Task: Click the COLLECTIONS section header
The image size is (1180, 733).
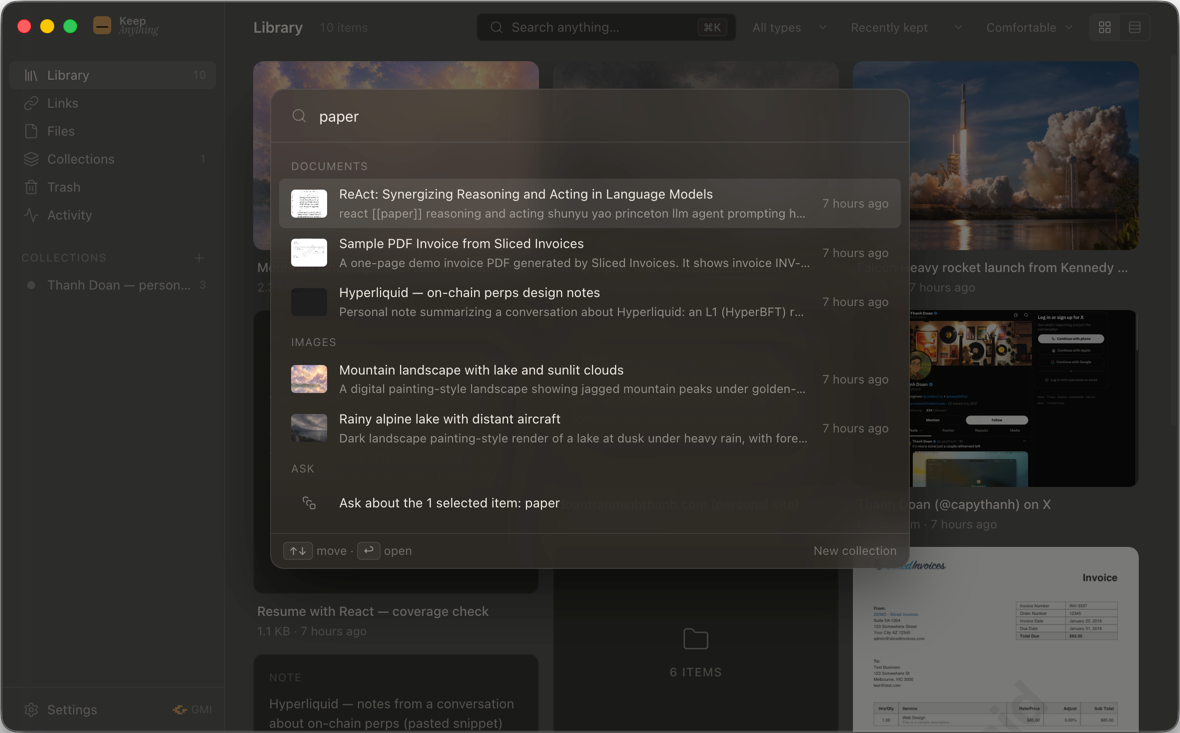Action: 64,257
